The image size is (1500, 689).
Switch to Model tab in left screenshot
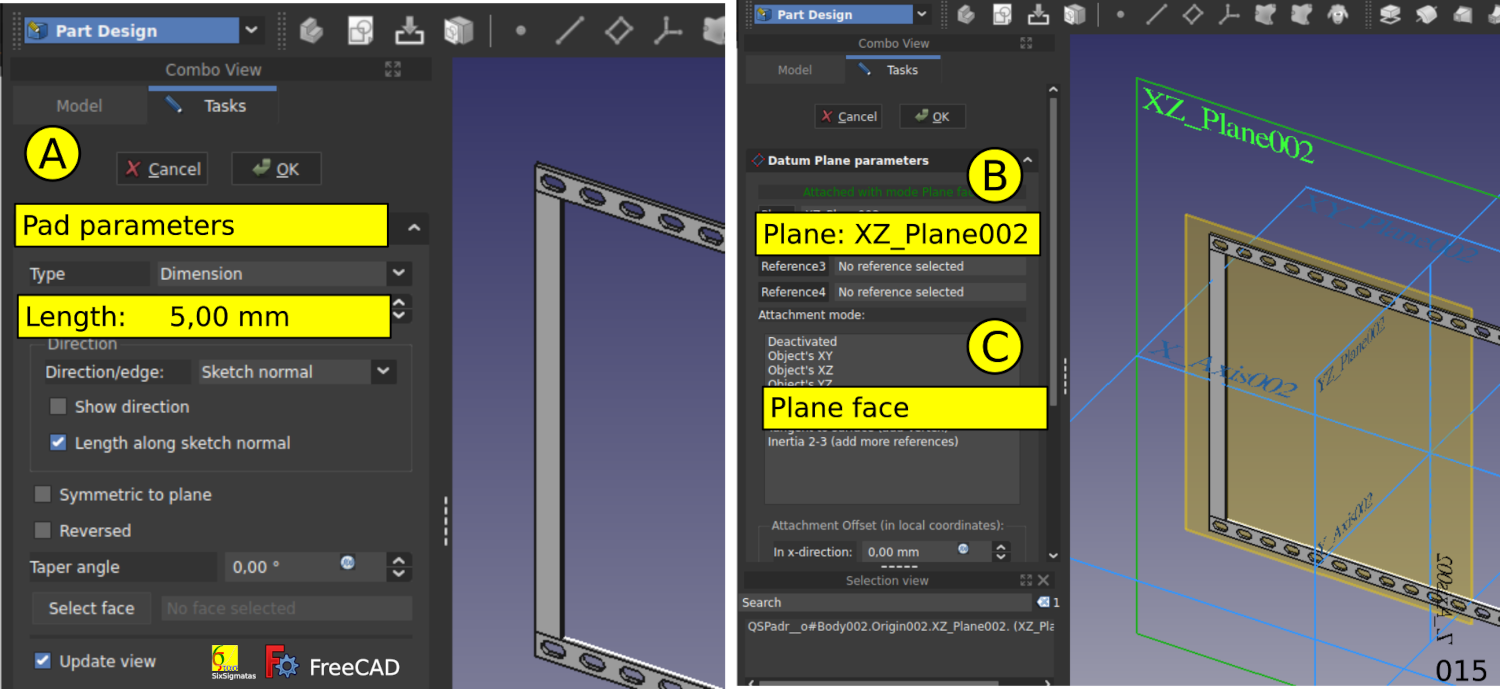[x=79, y=105]
